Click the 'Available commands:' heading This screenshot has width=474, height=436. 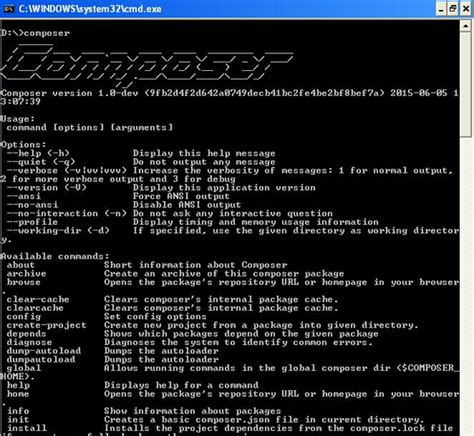click(55, 256)
